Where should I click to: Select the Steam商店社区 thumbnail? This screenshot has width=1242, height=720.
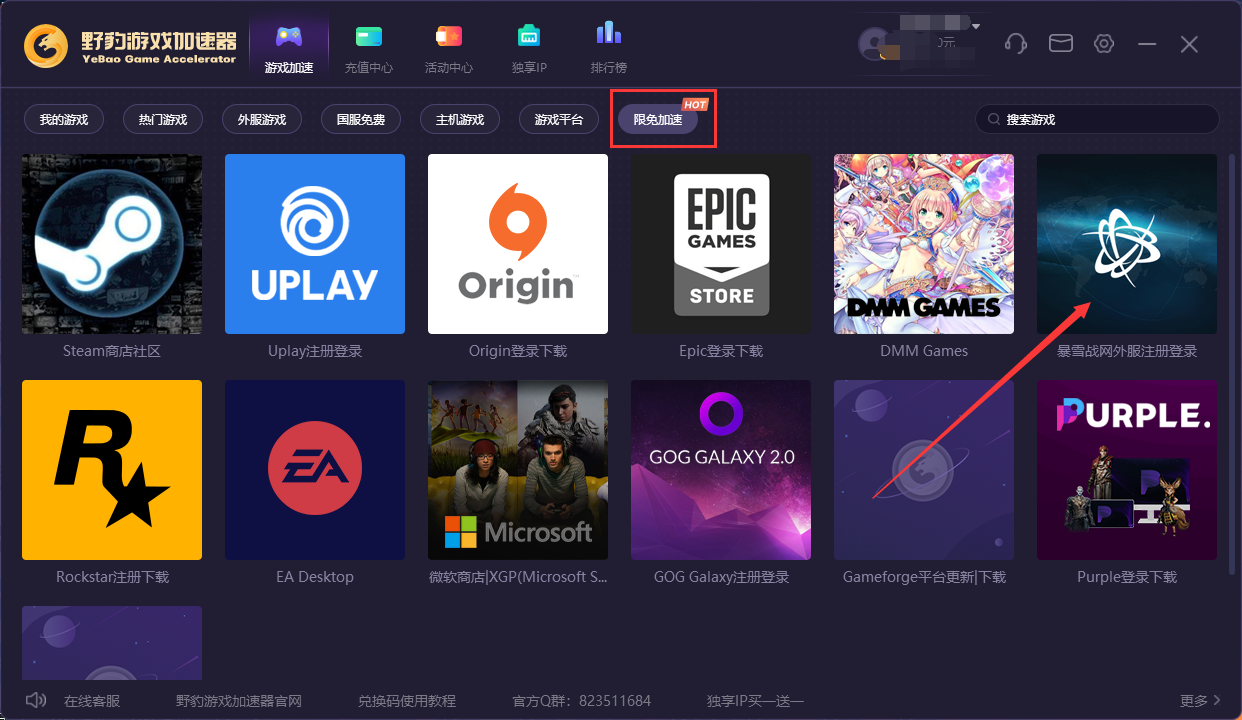(x=112, y=244)
